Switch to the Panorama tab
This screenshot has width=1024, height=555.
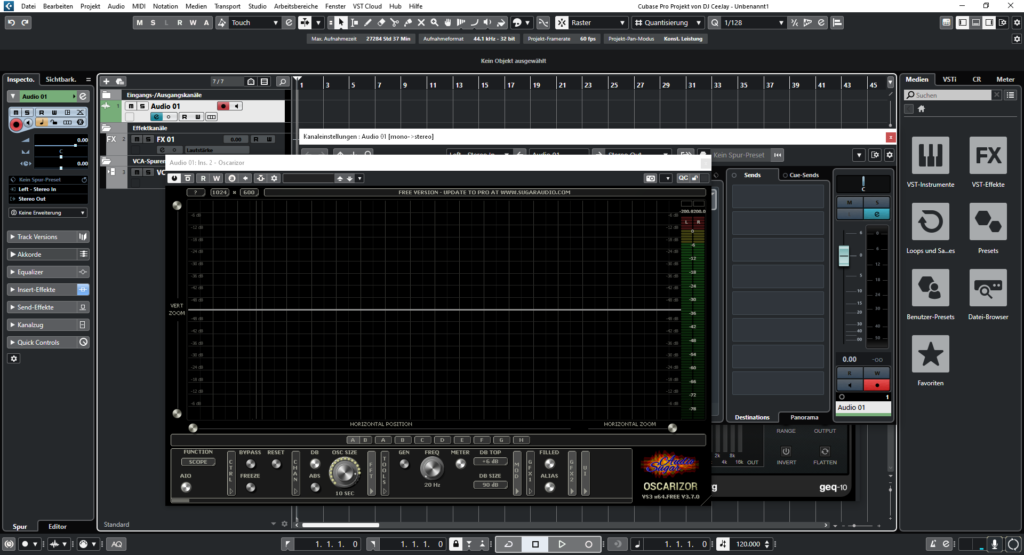tap(804, 417)
